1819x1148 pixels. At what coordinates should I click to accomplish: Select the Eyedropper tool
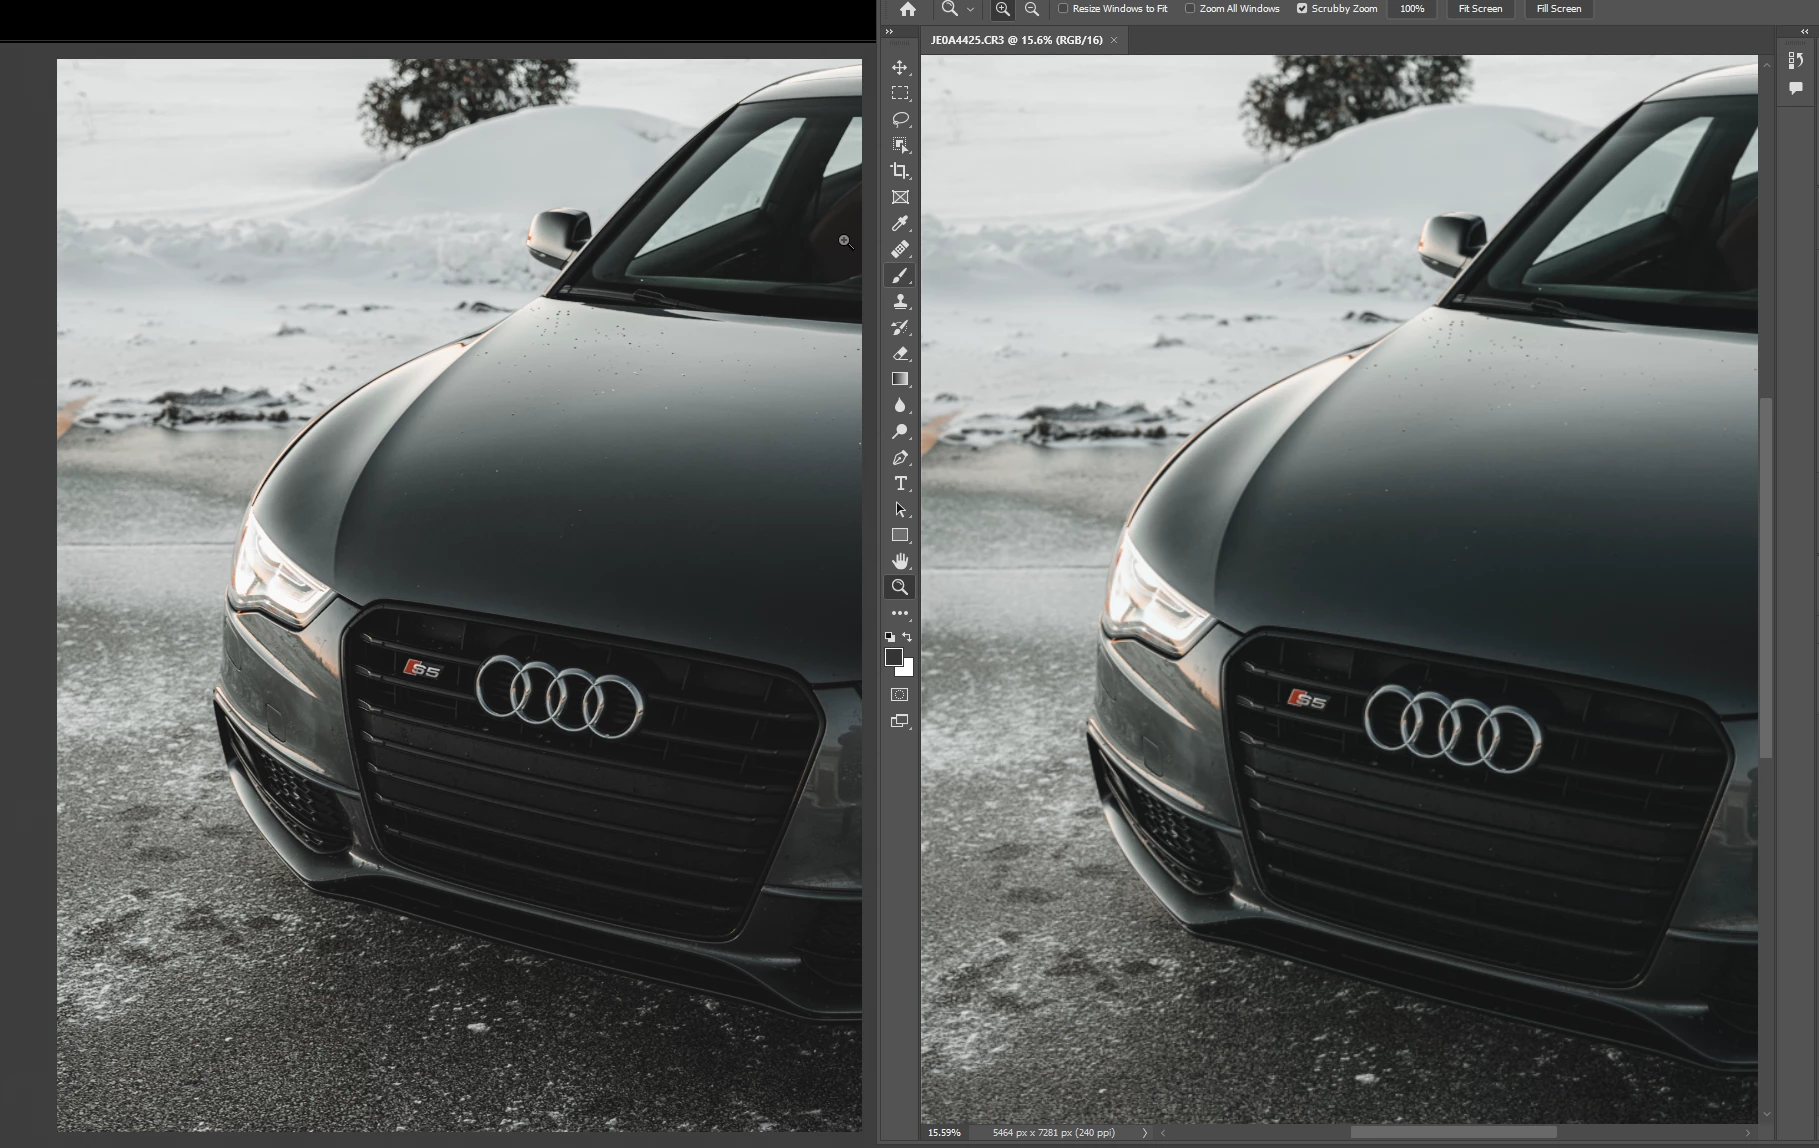coord(900,223)
